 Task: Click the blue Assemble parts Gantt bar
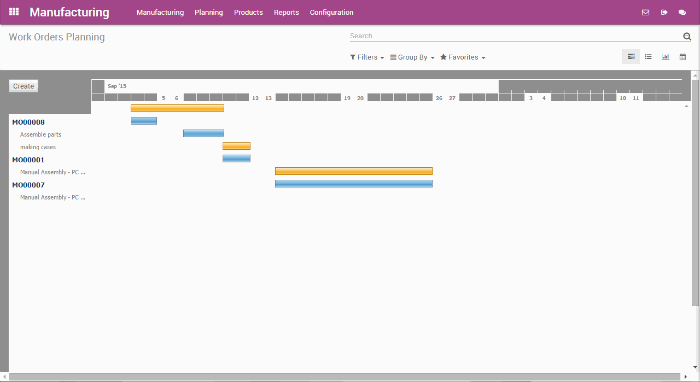click(x=203, y=133)
